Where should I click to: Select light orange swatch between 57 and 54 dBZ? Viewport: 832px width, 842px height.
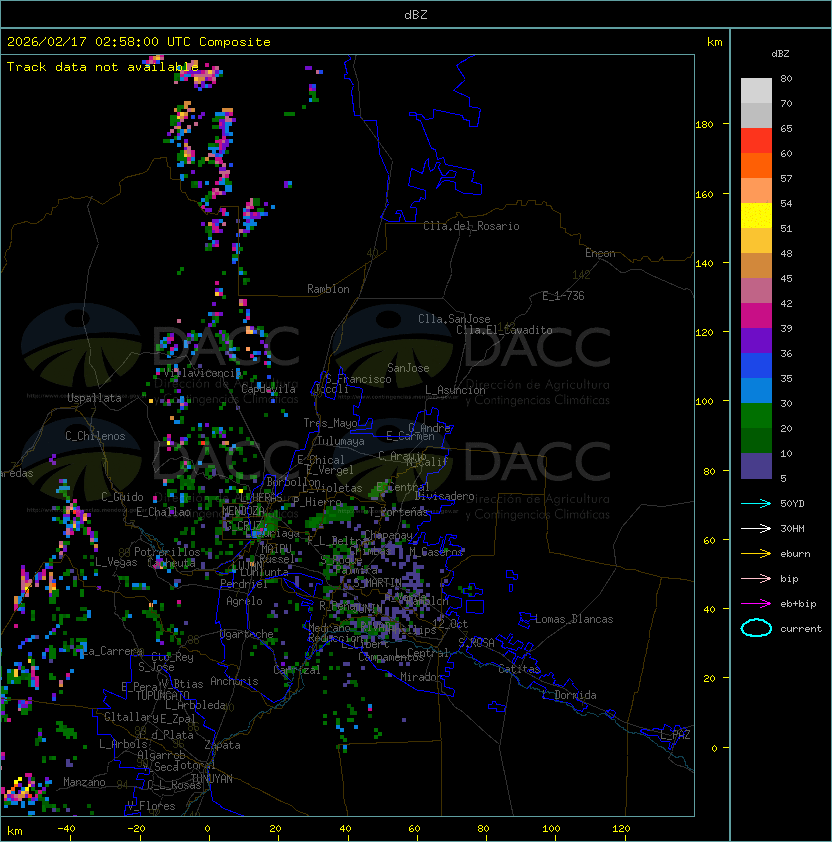tap(756, 191)
